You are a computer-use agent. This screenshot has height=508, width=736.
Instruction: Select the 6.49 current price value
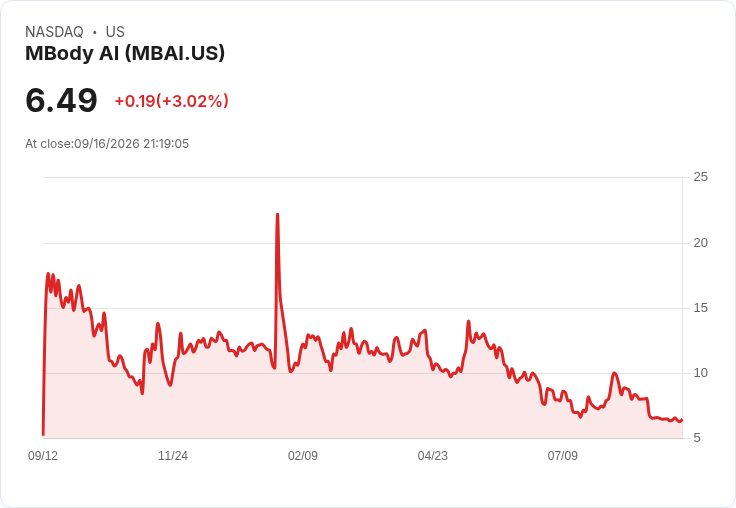point(61,100)
